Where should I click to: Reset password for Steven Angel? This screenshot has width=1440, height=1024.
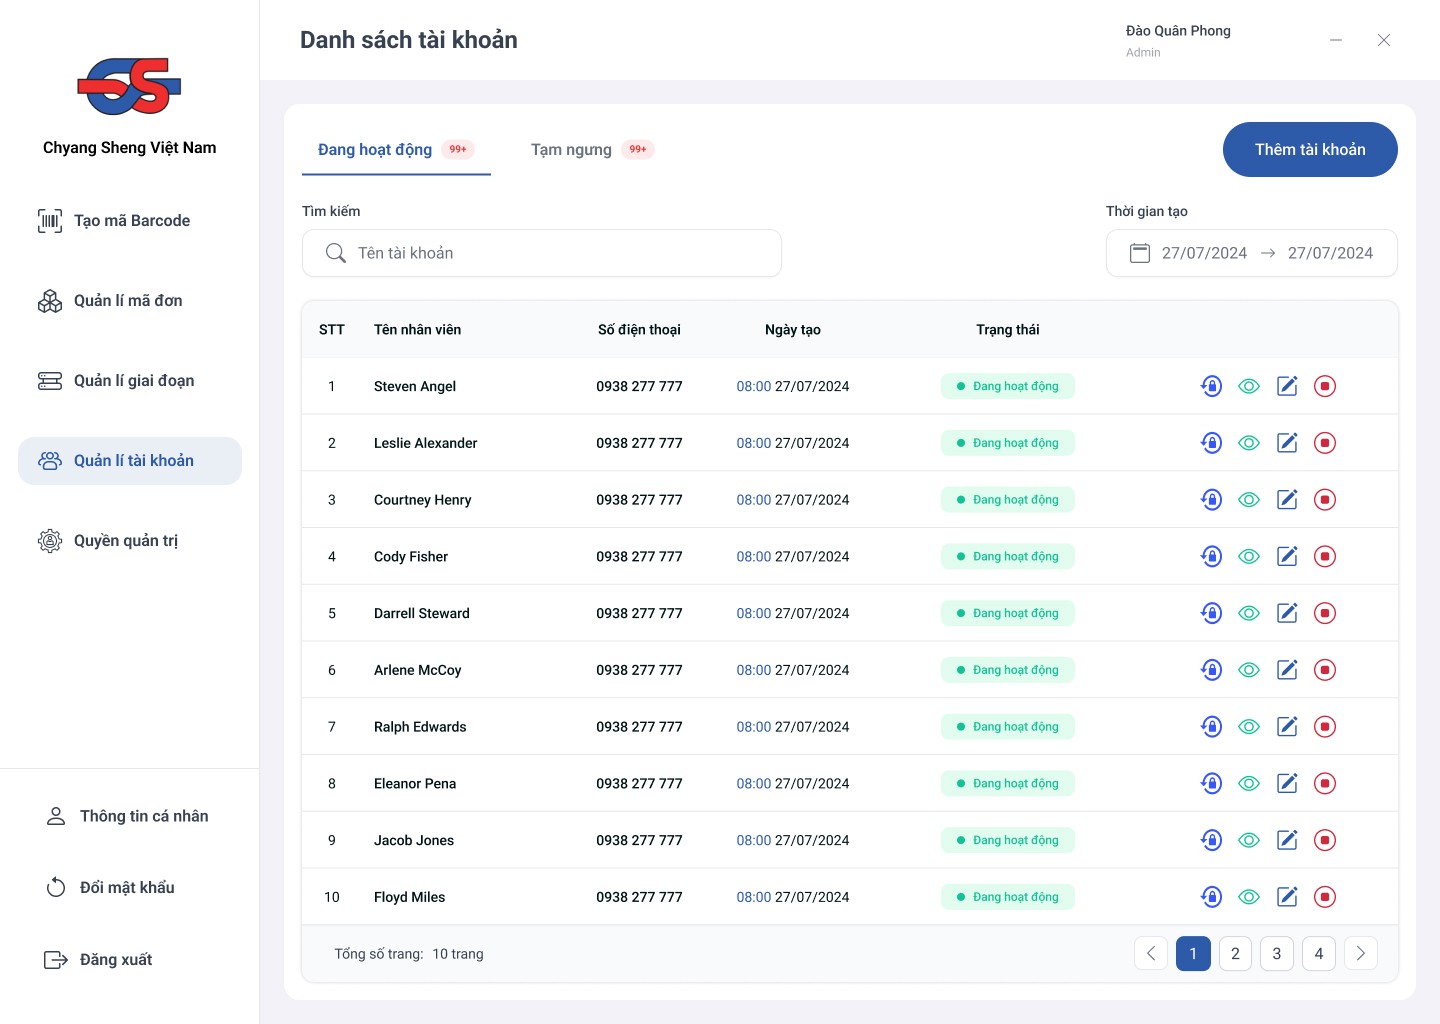[x=1211, y=386]
